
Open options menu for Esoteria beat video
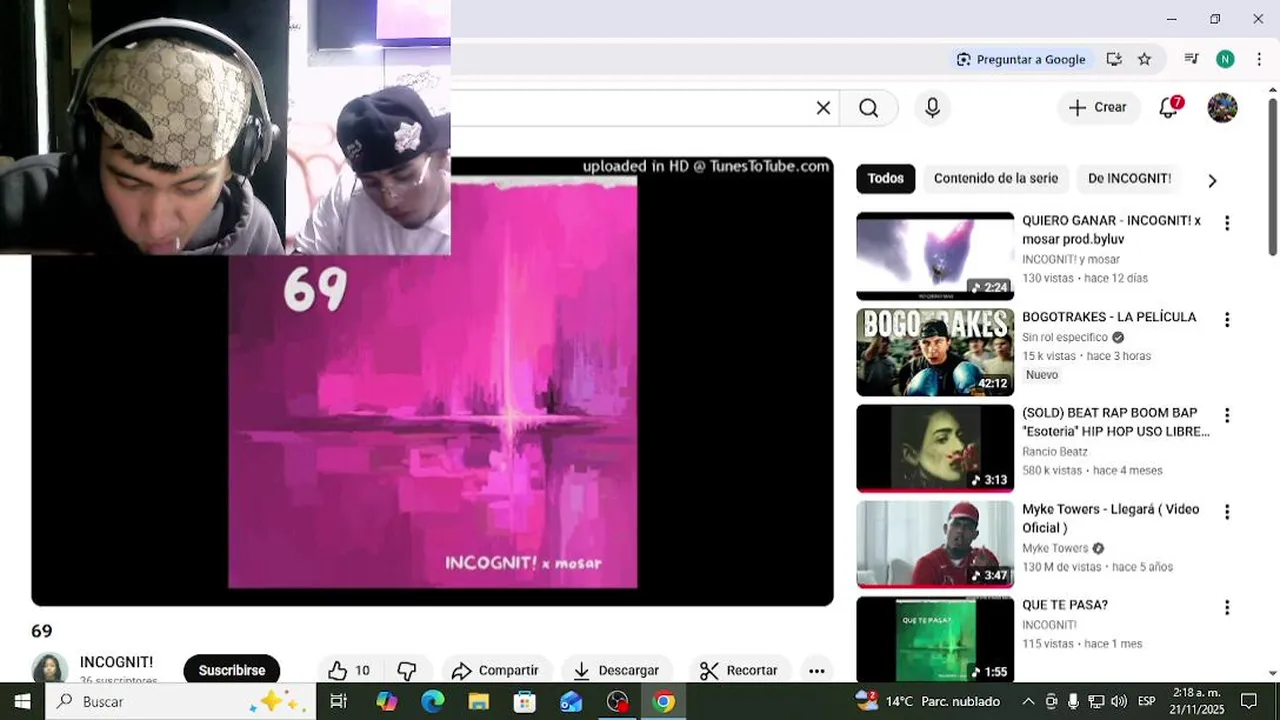coord(1227,415)
